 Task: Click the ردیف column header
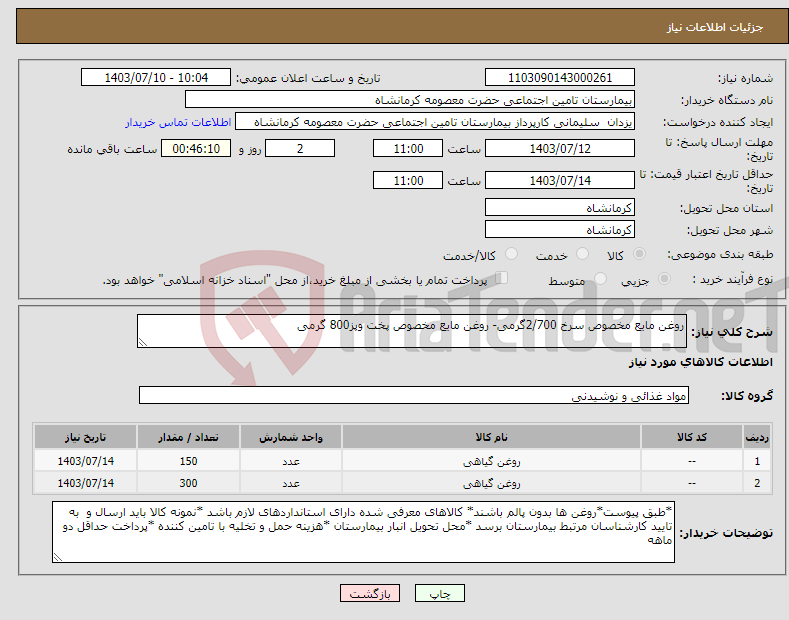tap(757, 437)
